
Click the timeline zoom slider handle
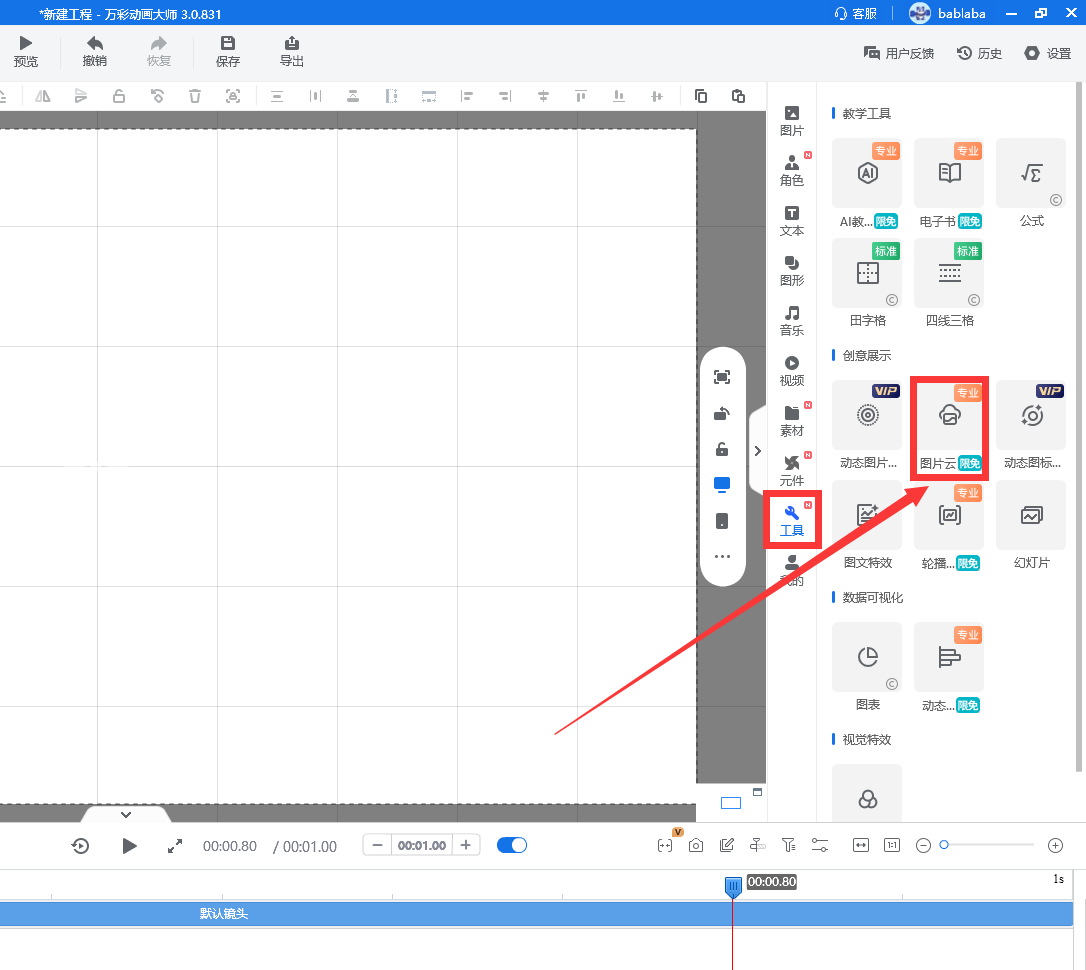(943, 845)
